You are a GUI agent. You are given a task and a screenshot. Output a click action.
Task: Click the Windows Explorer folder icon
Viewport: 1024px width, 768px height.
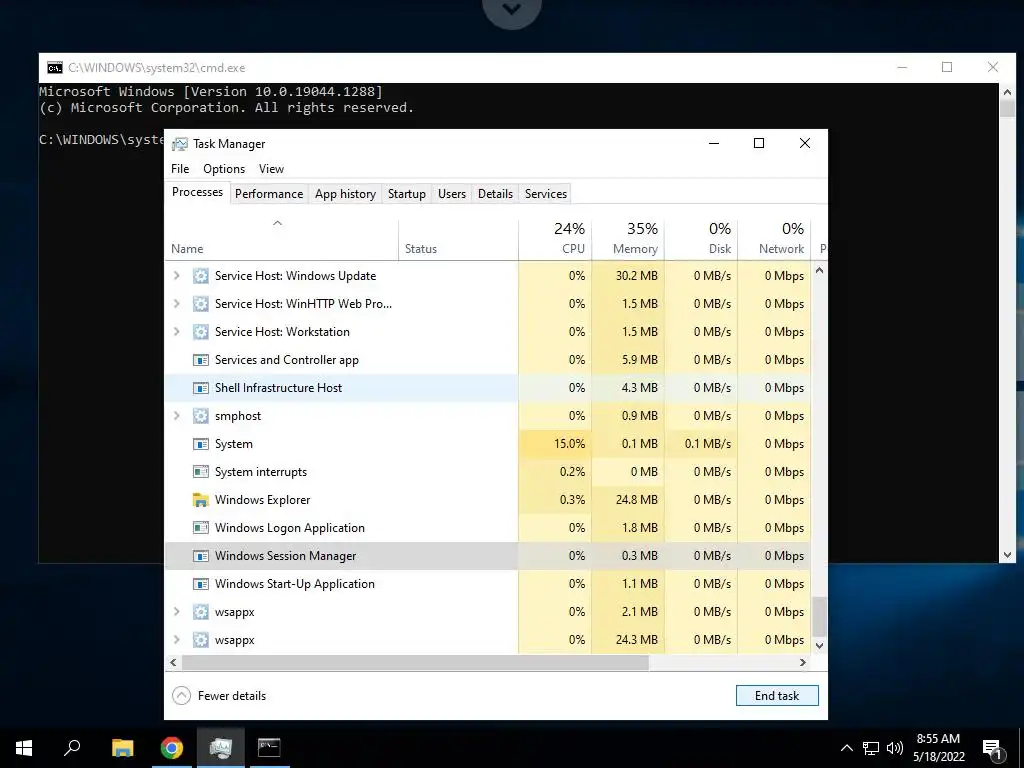coord(200,500)
